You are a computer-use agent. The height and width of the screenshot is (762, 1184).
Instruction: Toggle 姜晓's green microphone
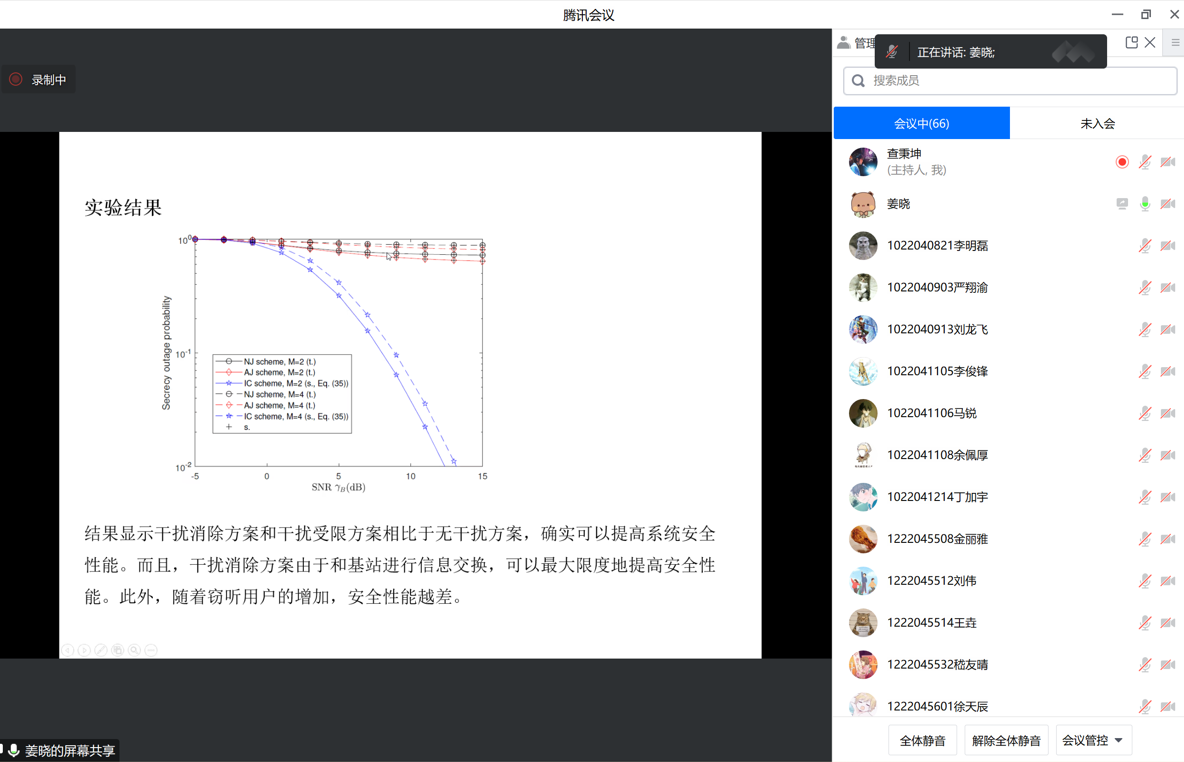coord(1145,204)
